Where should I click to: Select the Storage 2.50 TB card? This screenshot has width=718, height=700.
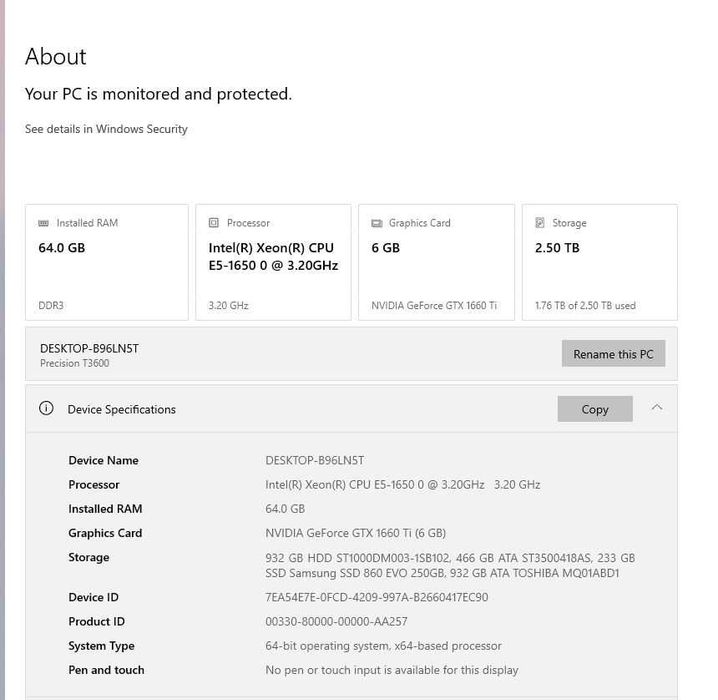[600, 262]
